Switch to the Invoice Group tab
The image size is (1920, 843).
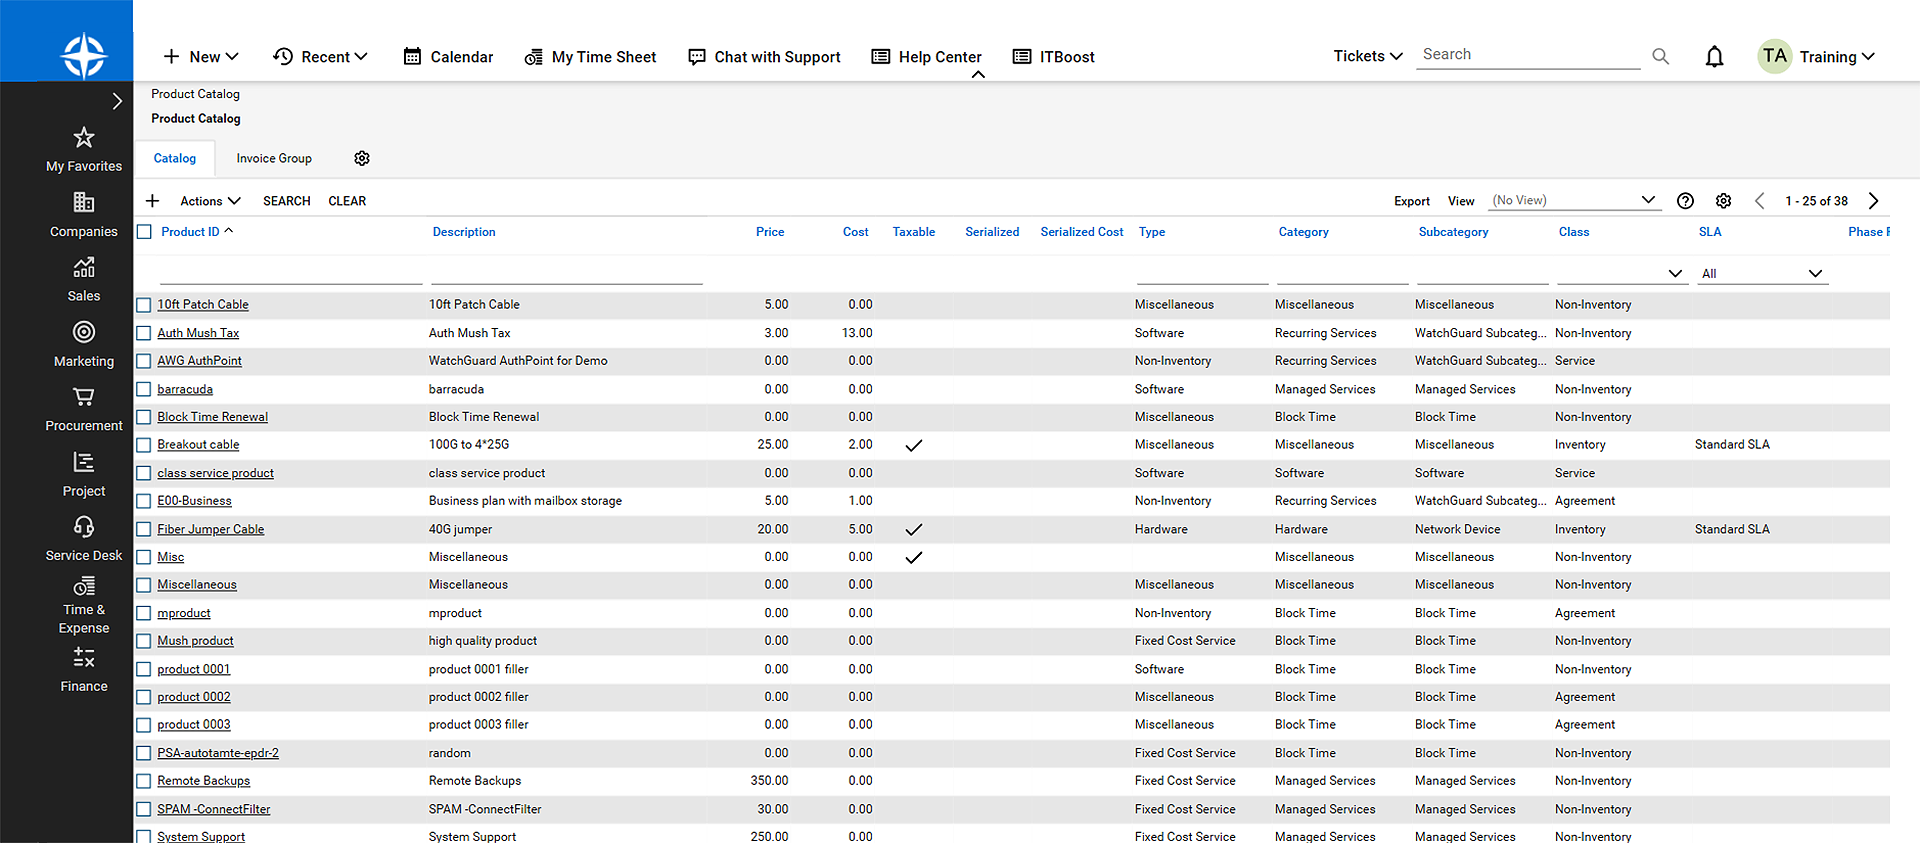coord(274,158)
